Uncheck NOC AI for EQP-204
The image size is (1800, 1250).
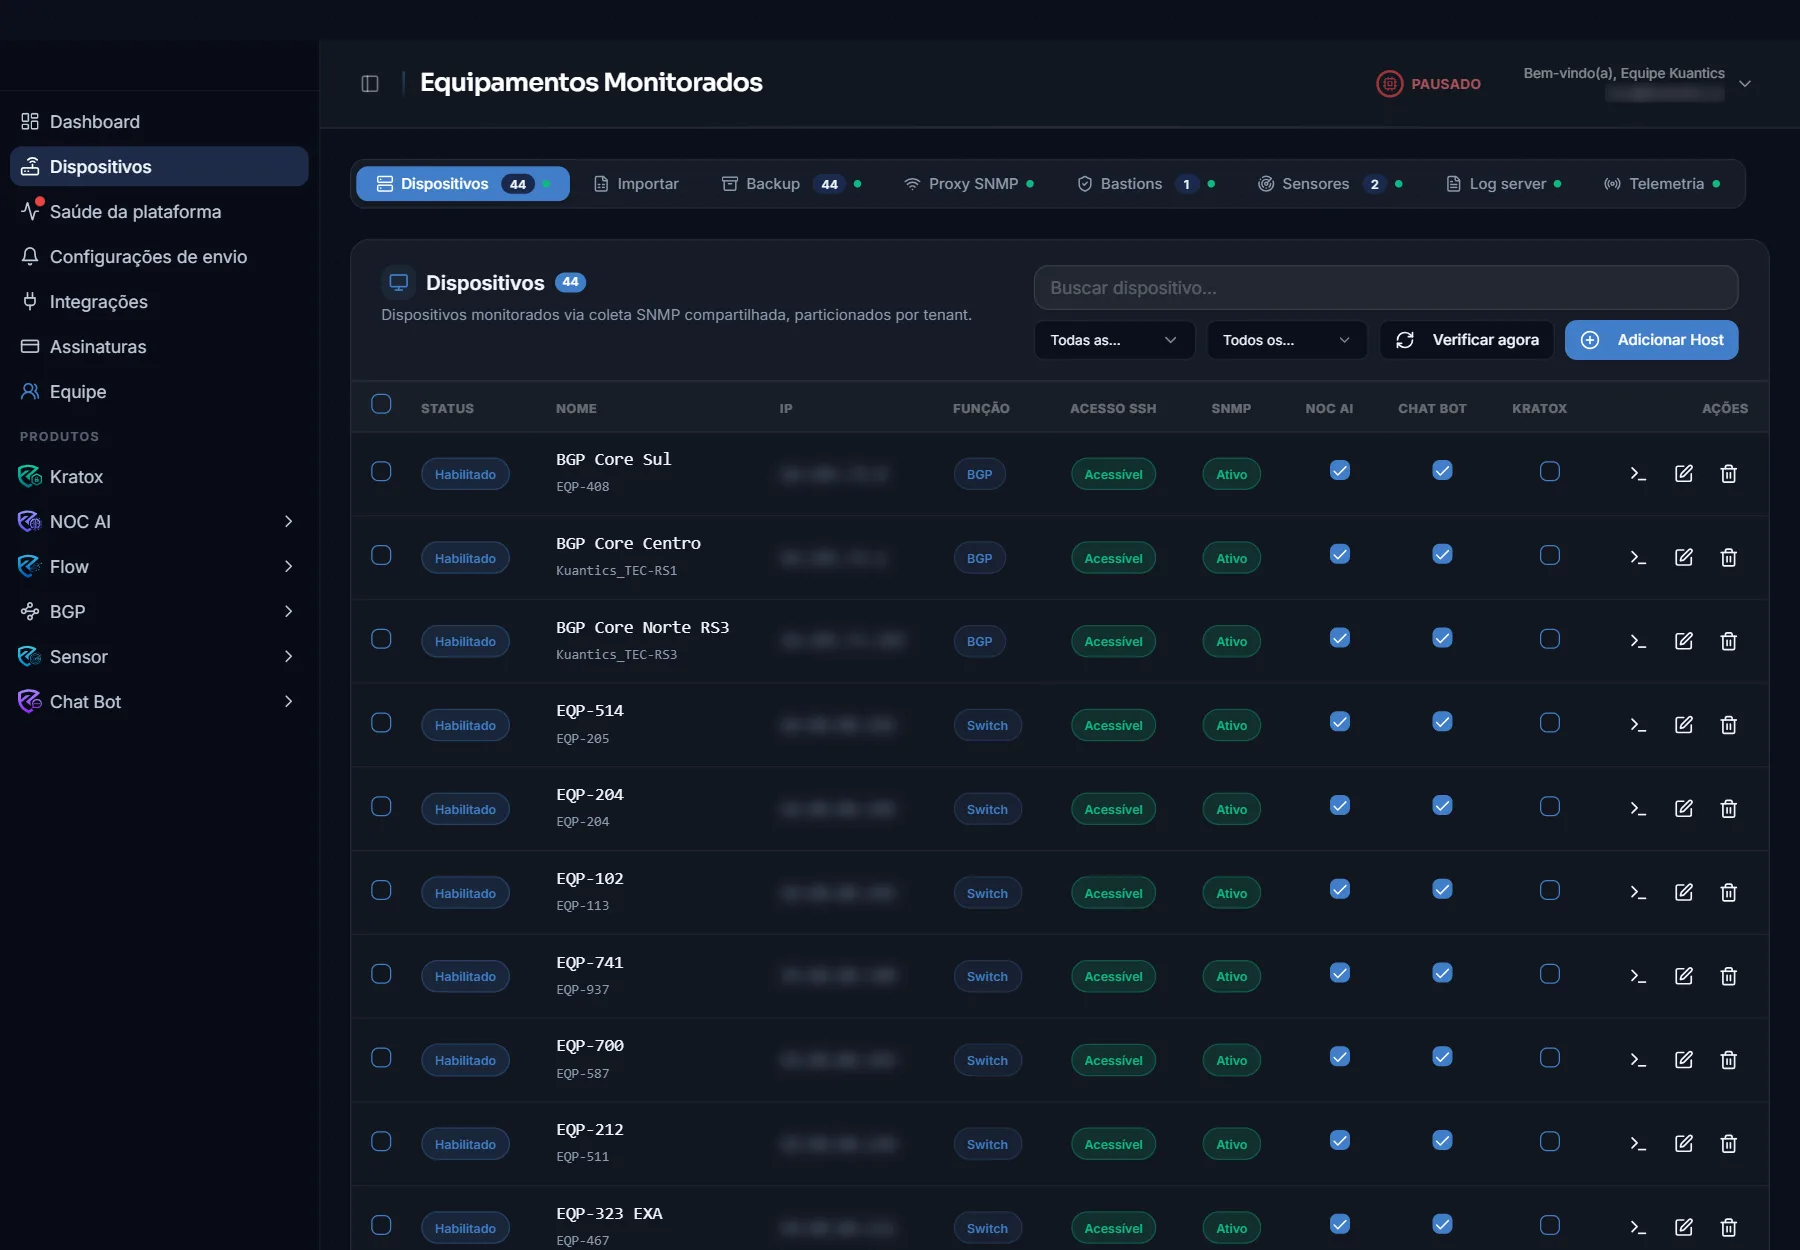click(x=1340, y=805)
